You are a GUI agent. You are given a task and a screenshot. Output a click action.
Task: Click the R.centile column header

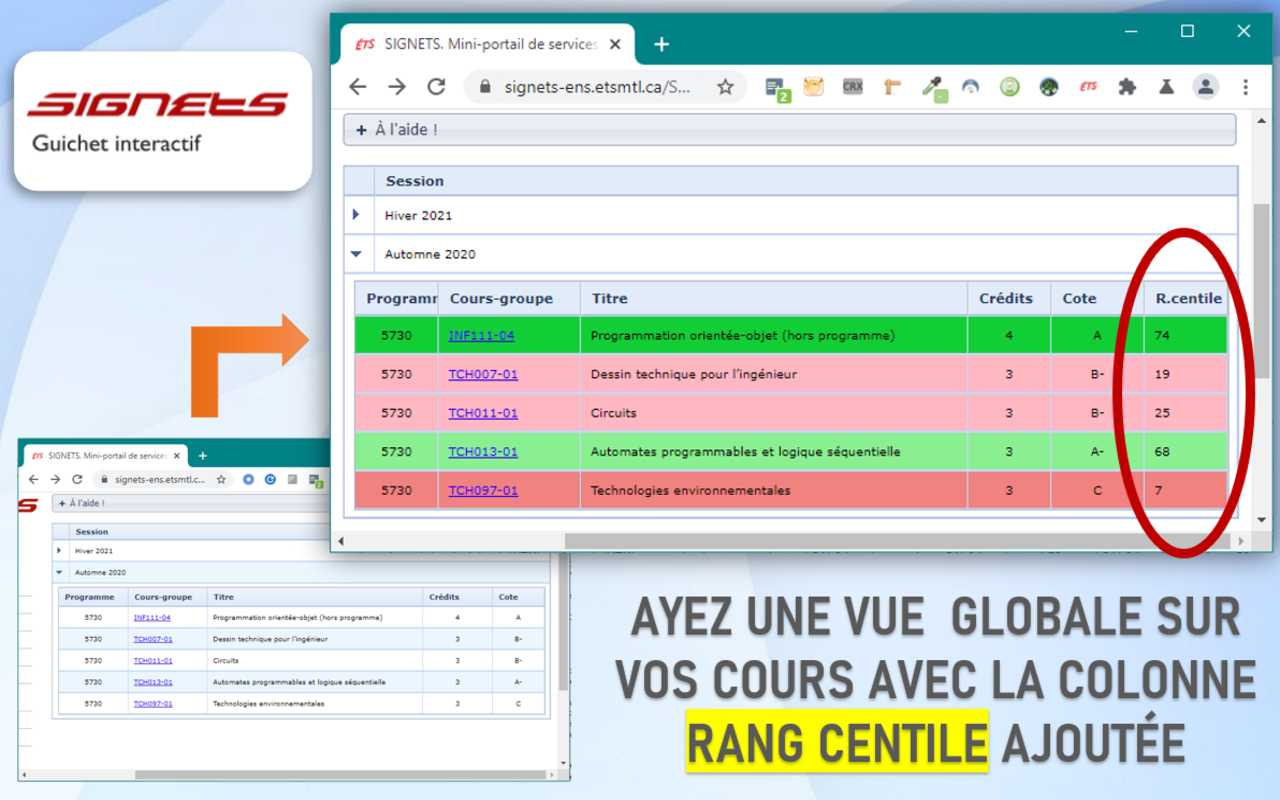(1188, 298)
